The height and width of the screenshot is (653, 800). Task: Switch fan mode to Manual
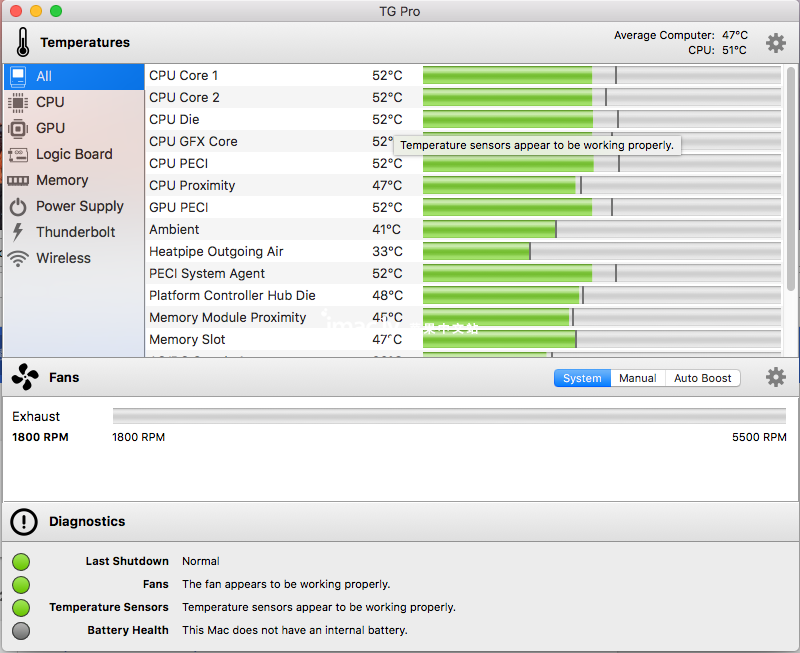pyautogui.click(x=637, y=378)
